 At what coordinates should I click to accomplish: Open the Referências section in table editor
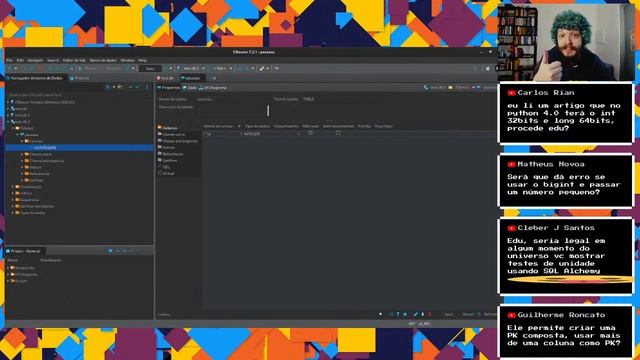click(x=171, y=154)
